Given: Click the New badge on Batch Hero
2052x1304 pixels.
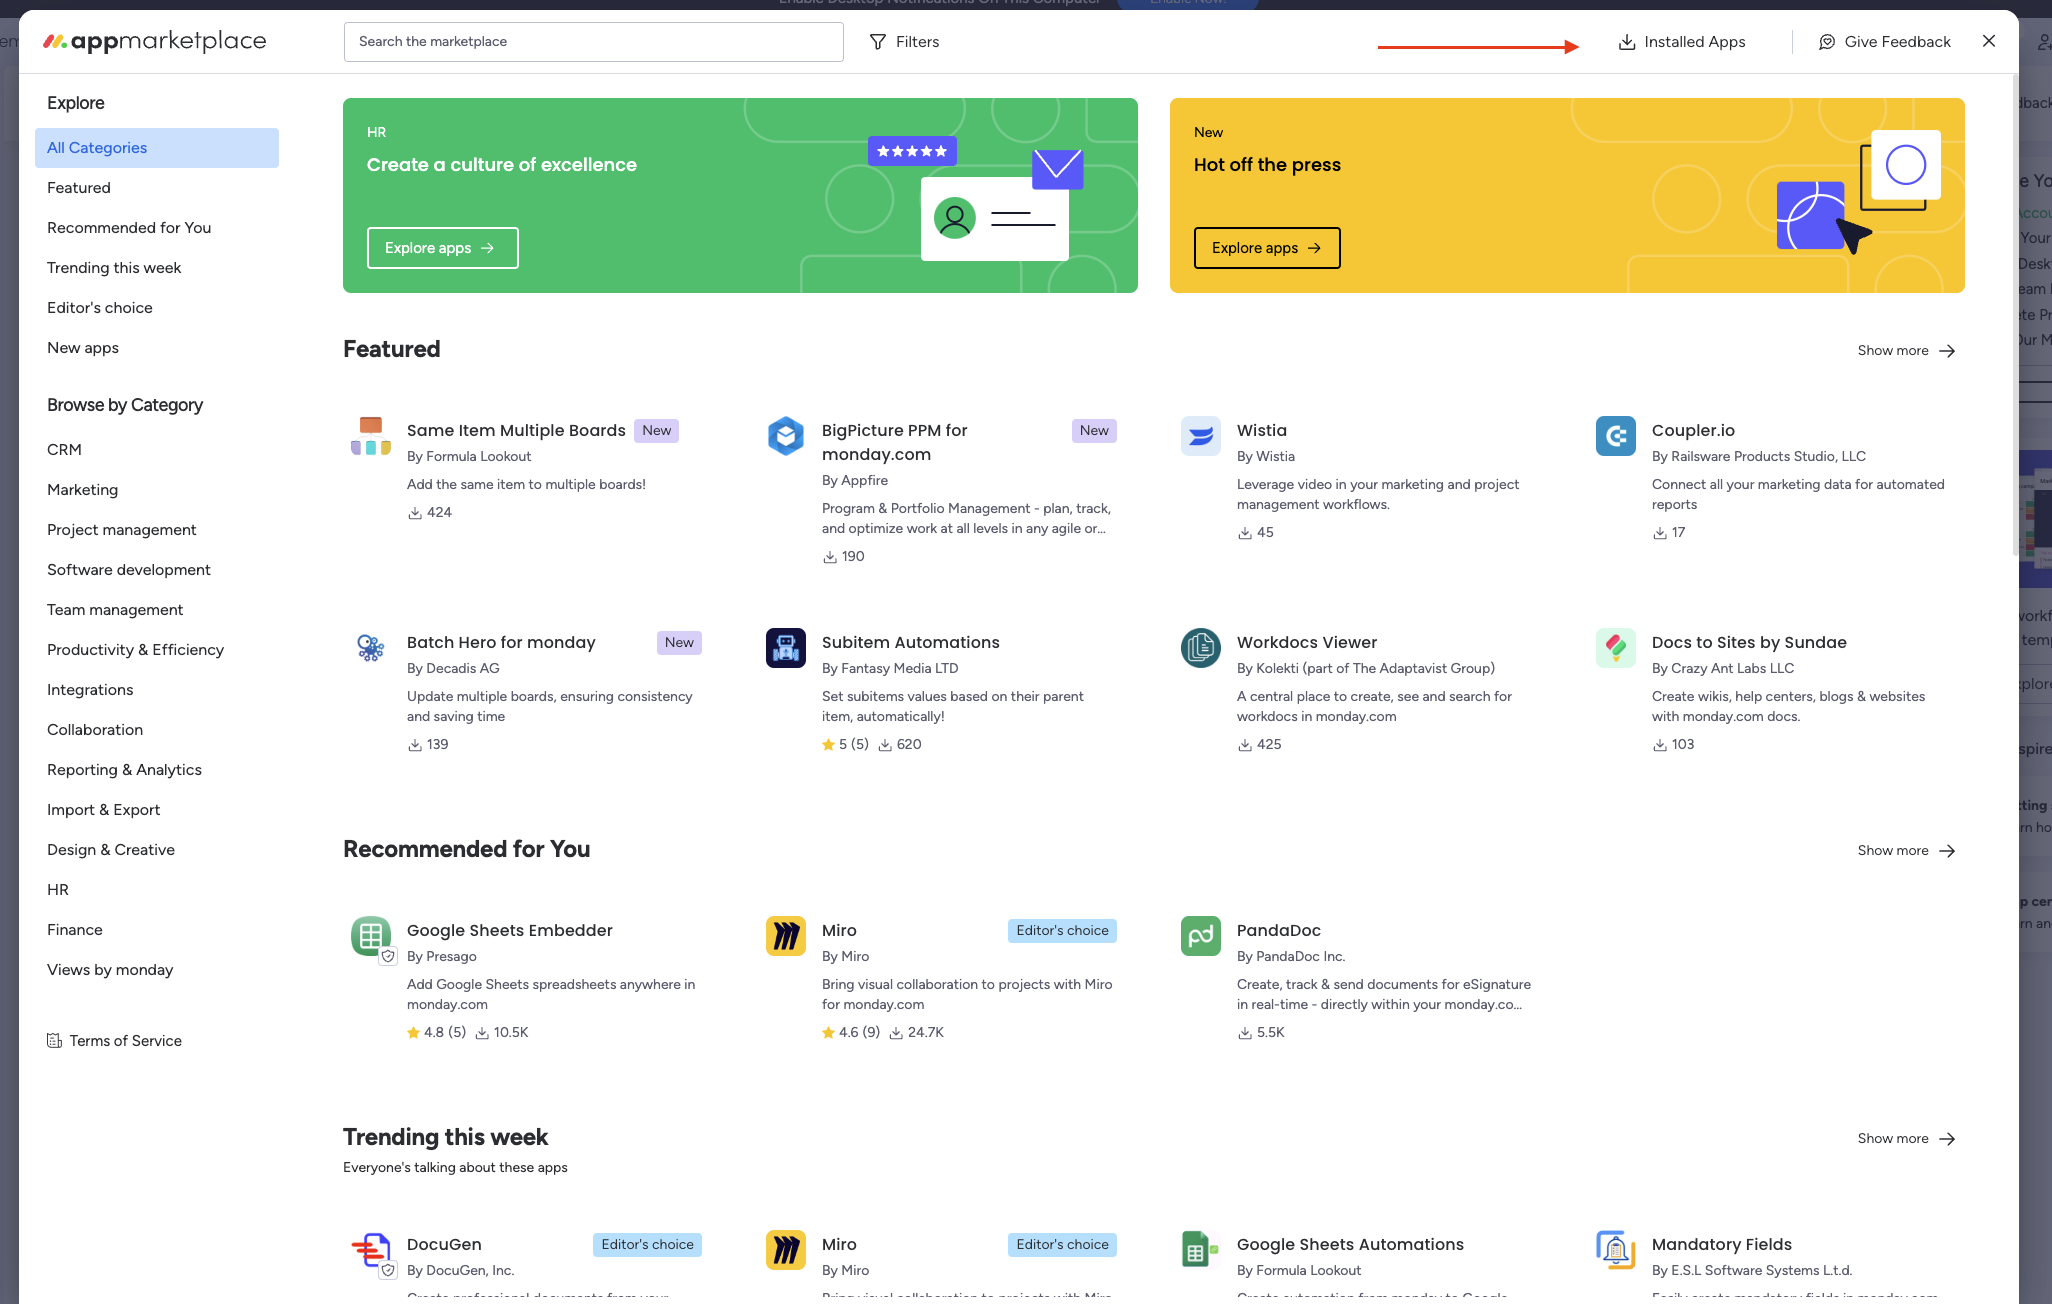Looking at the screenshot, I should pos(679,643).
